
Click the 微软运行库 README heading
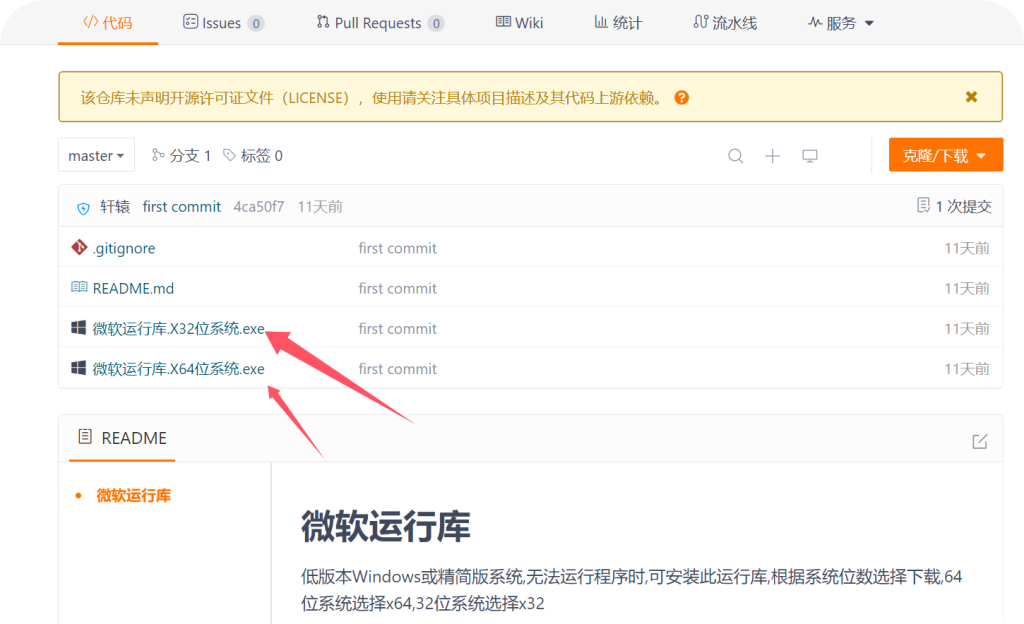click(385, 527)
